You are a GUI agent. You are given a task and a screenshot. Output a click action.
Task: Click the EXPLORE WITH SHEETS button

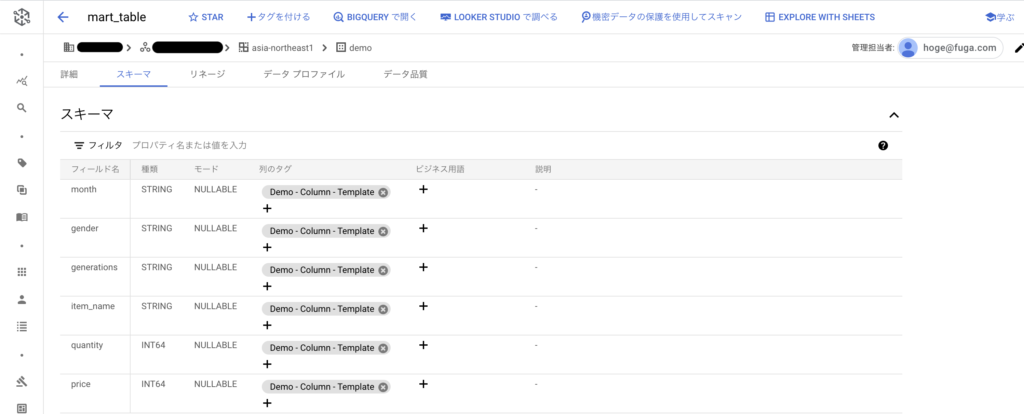[820, 17]
